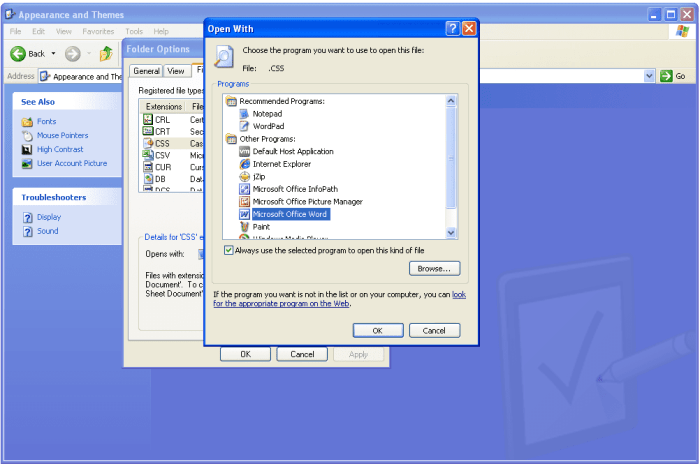Toggle Always use the selected program checkbox
This screenshot has width=700, height=466.
pyautogui.click(x=229, y=250)
